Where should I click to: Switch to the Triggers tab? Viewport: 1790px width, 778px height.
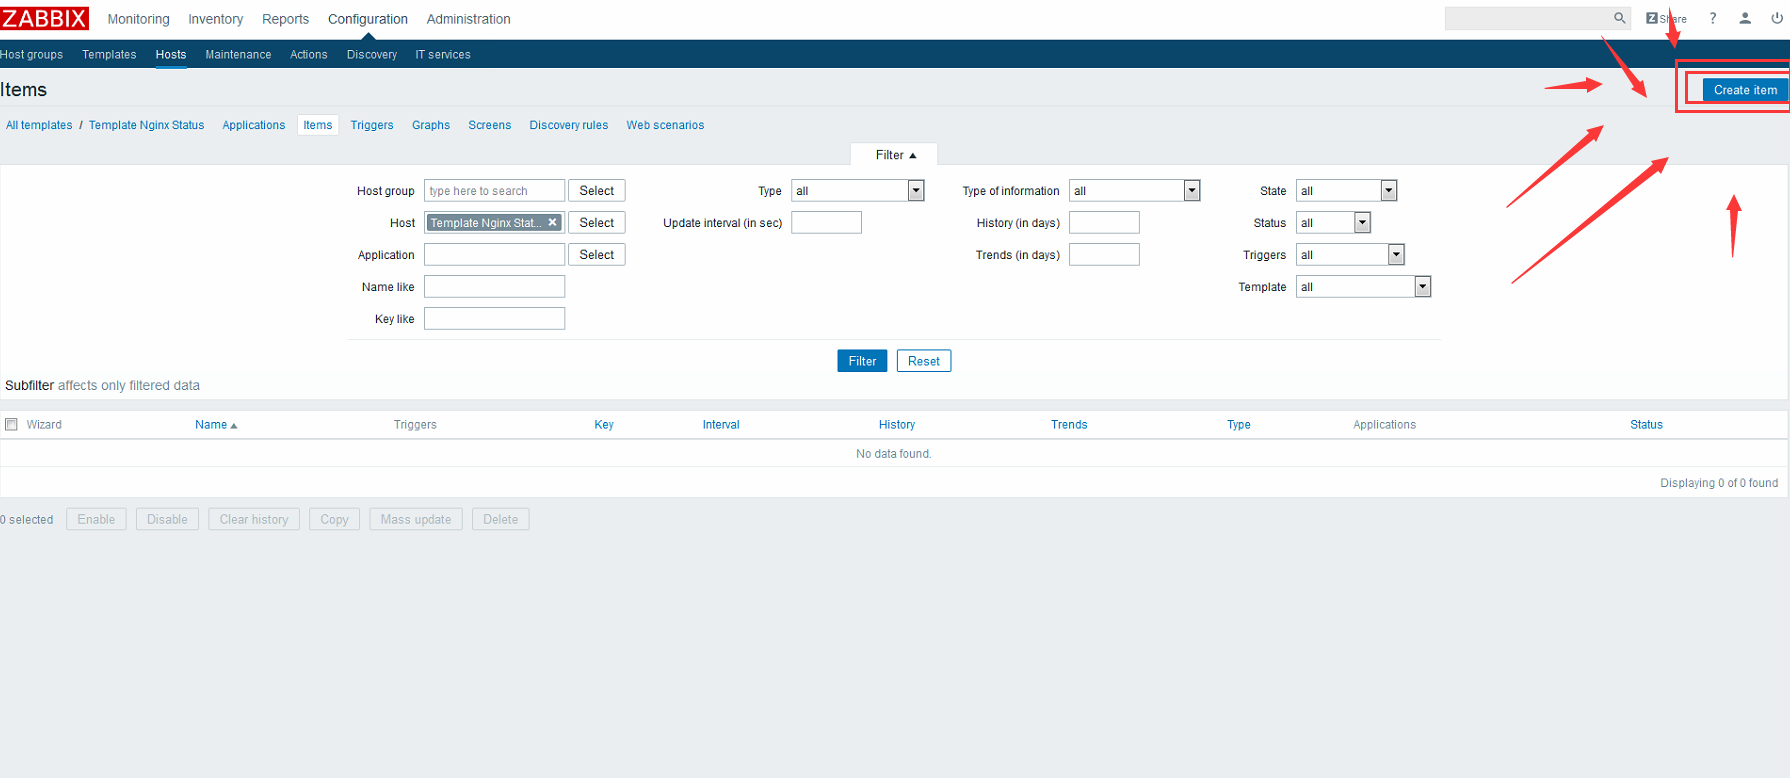(x=372, y=125)
